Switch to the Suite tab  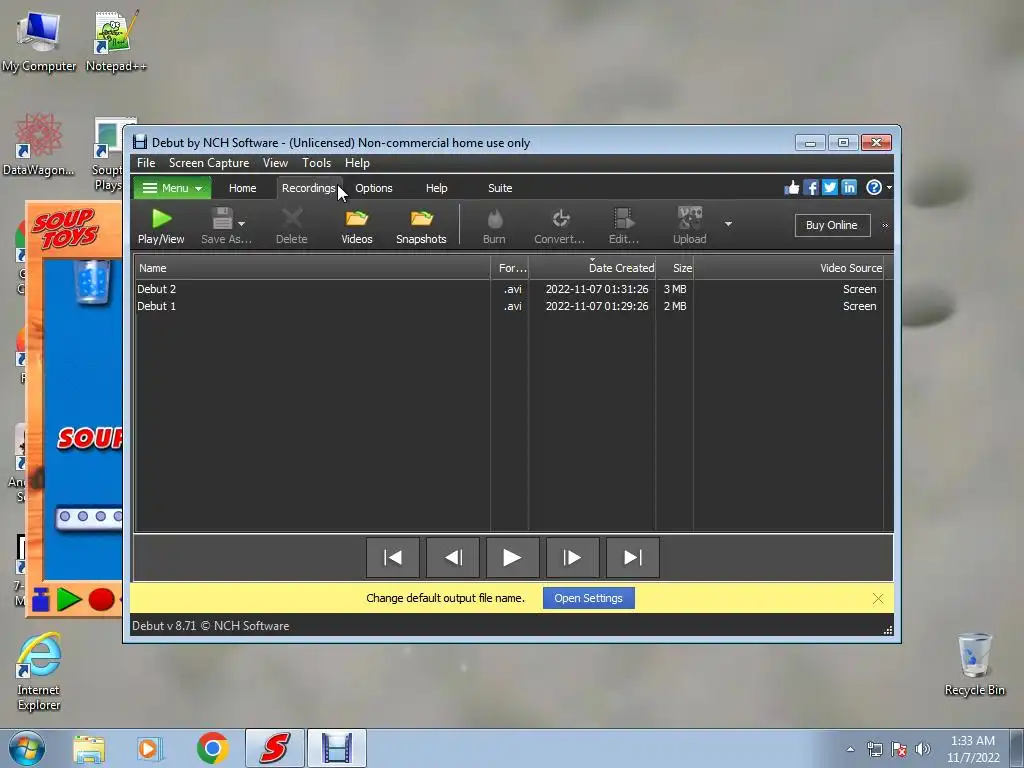click(500, 188)
